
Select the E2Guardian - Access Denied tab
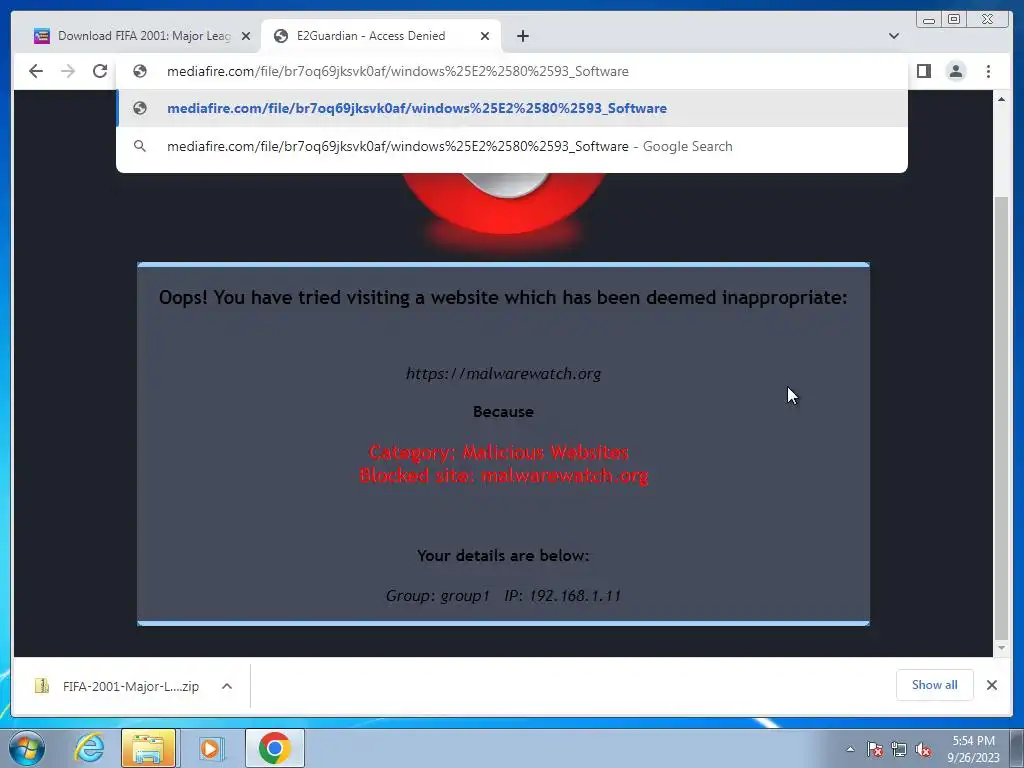381,36
